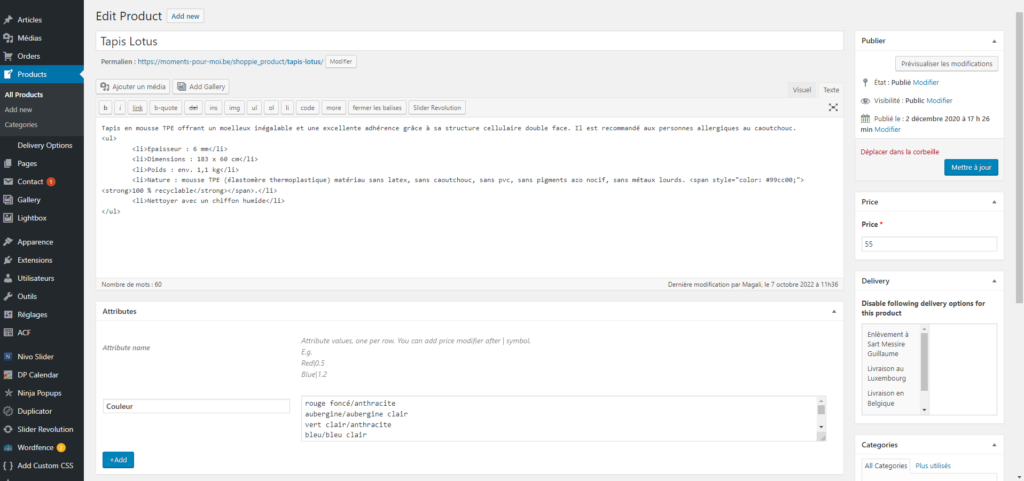The image size is (1024, 481).
Task: Open the All Categories tab
Action: point(886,466)
